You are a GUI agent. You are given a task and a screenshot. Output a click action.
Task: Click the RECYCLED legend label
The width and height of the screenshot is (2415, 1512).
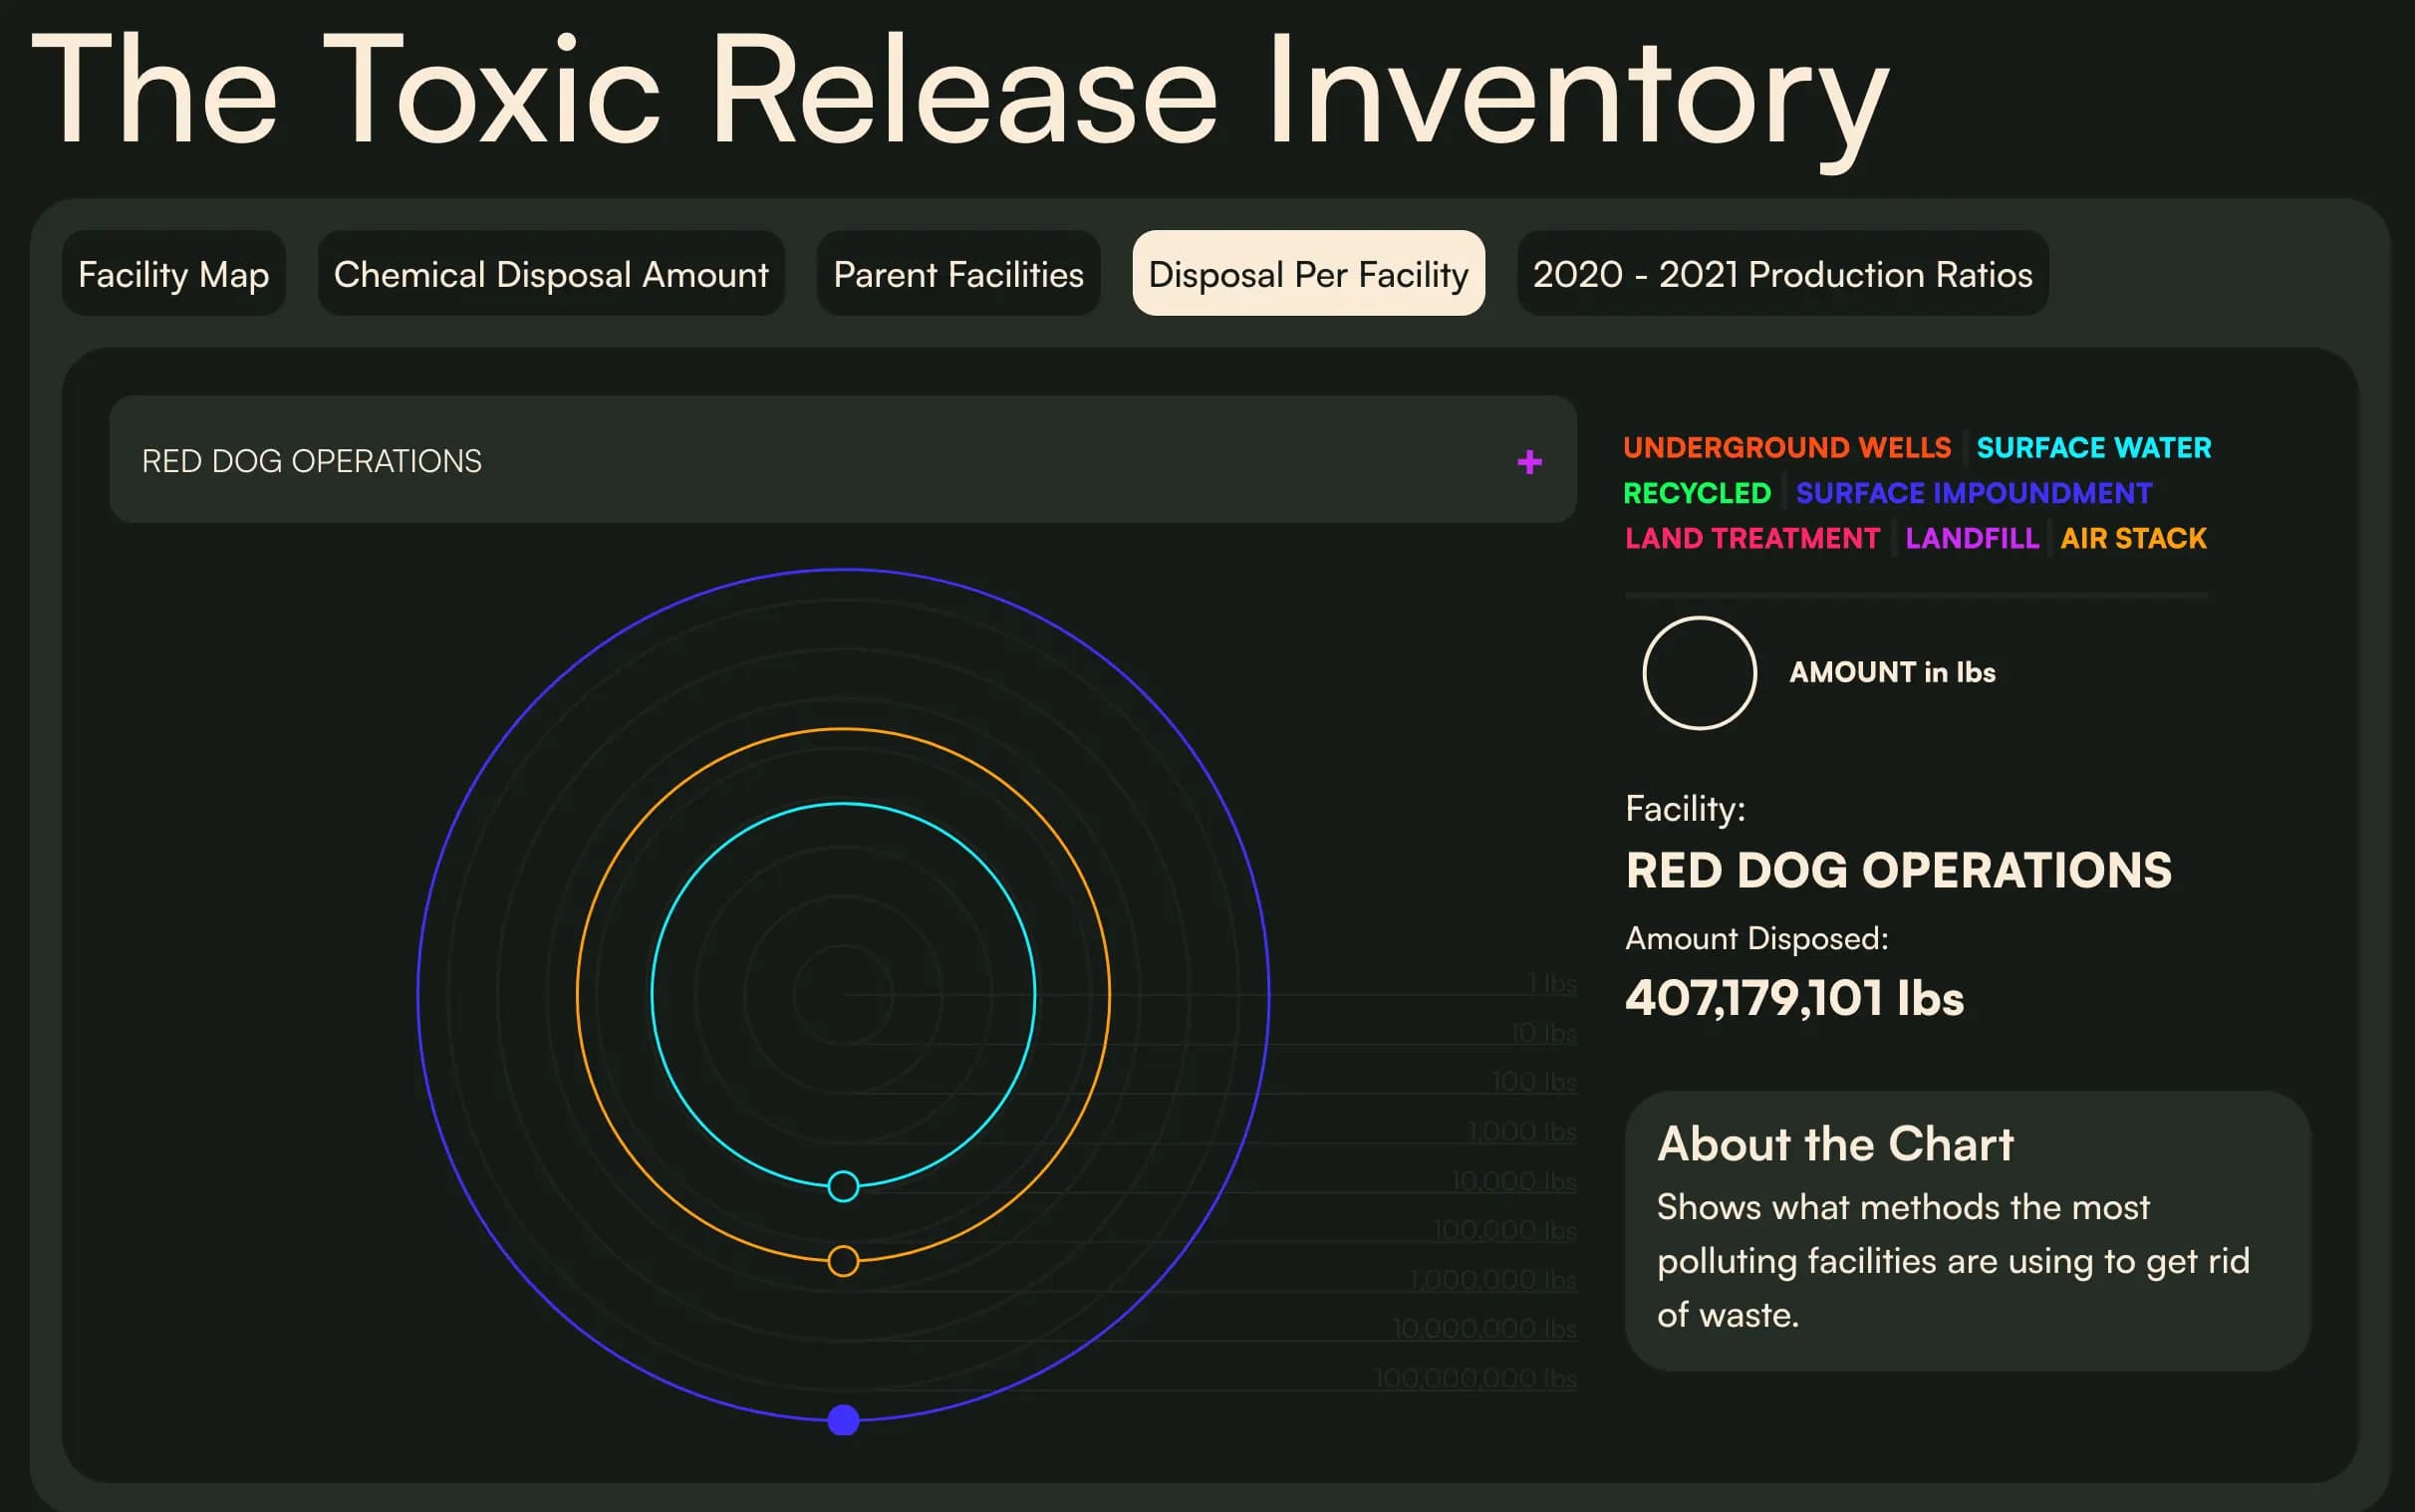(1697, 493)
